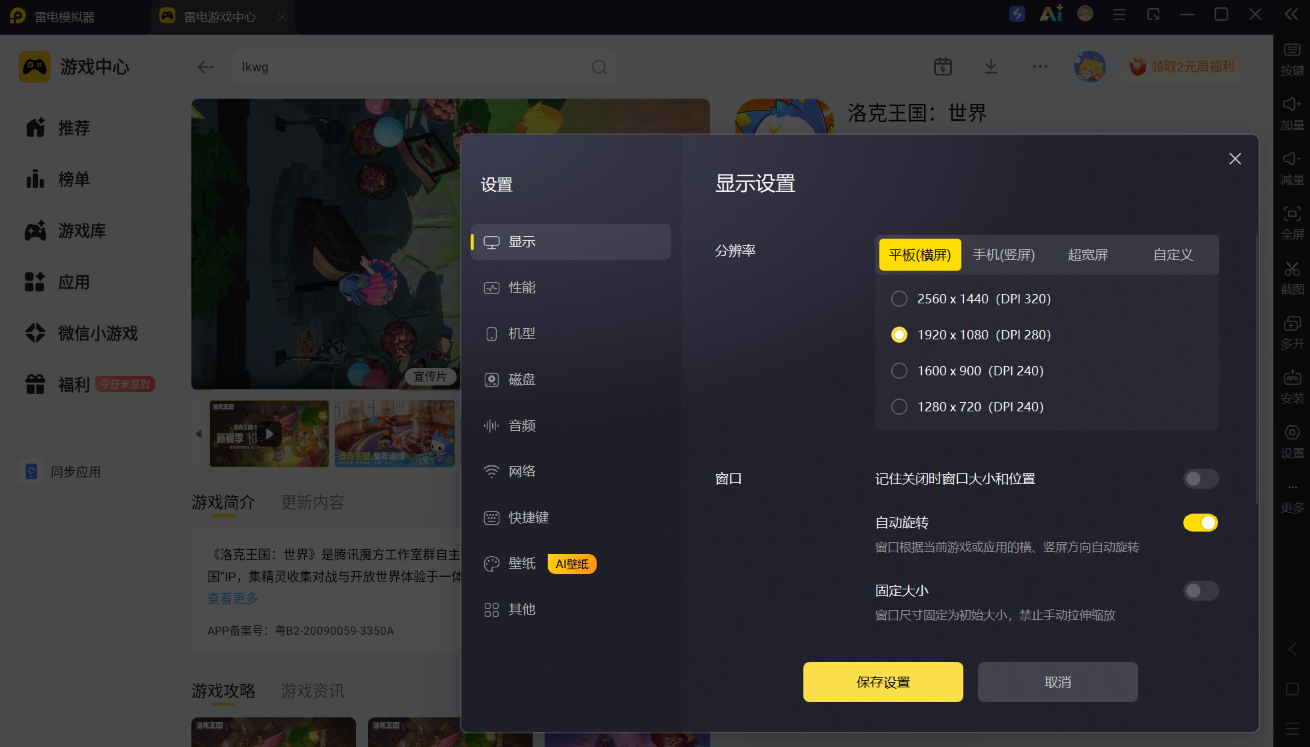
Task: Click the game center profile avatar
Action: click(1089, 67)
